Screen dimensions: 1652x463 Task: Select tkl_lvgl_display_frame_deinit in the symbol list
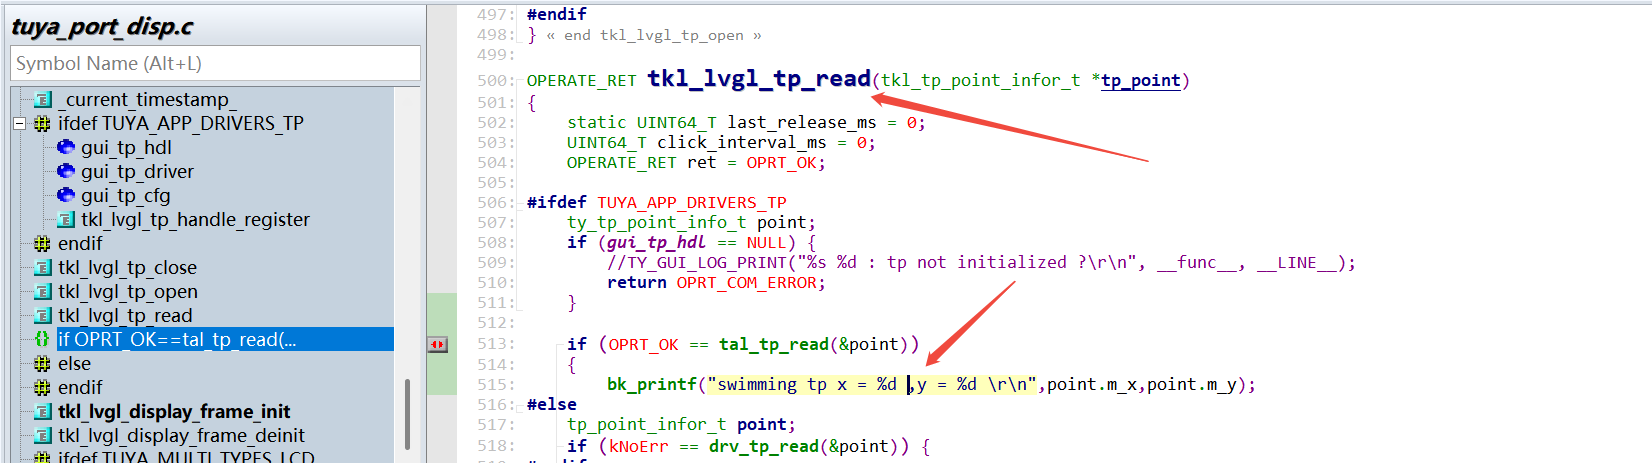pyautogui.click(x=181, y=435)
